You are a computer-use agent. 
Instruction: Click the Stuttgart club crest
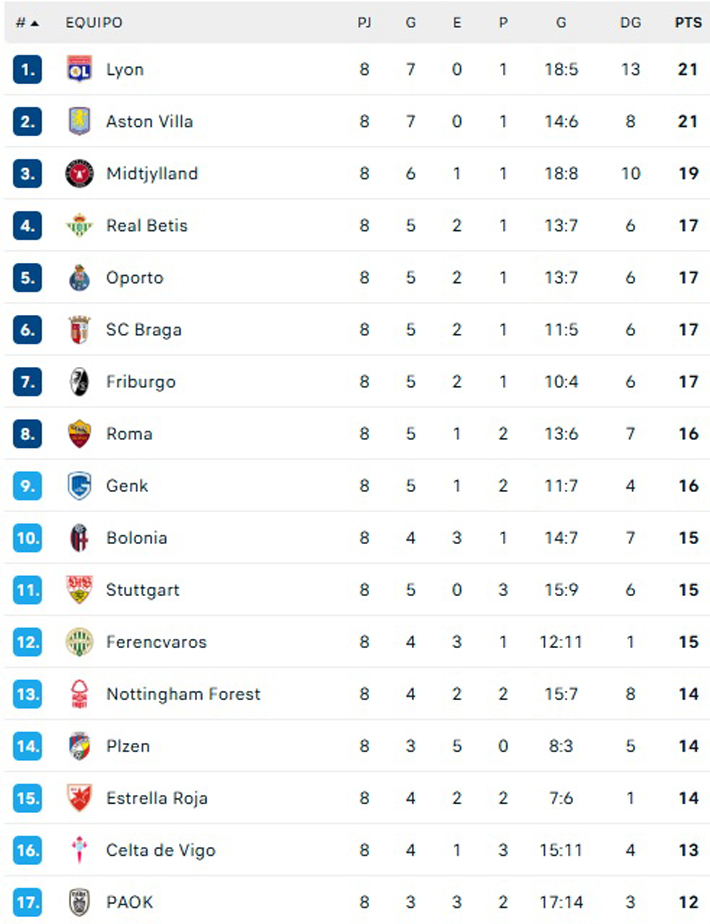[79, 589]
